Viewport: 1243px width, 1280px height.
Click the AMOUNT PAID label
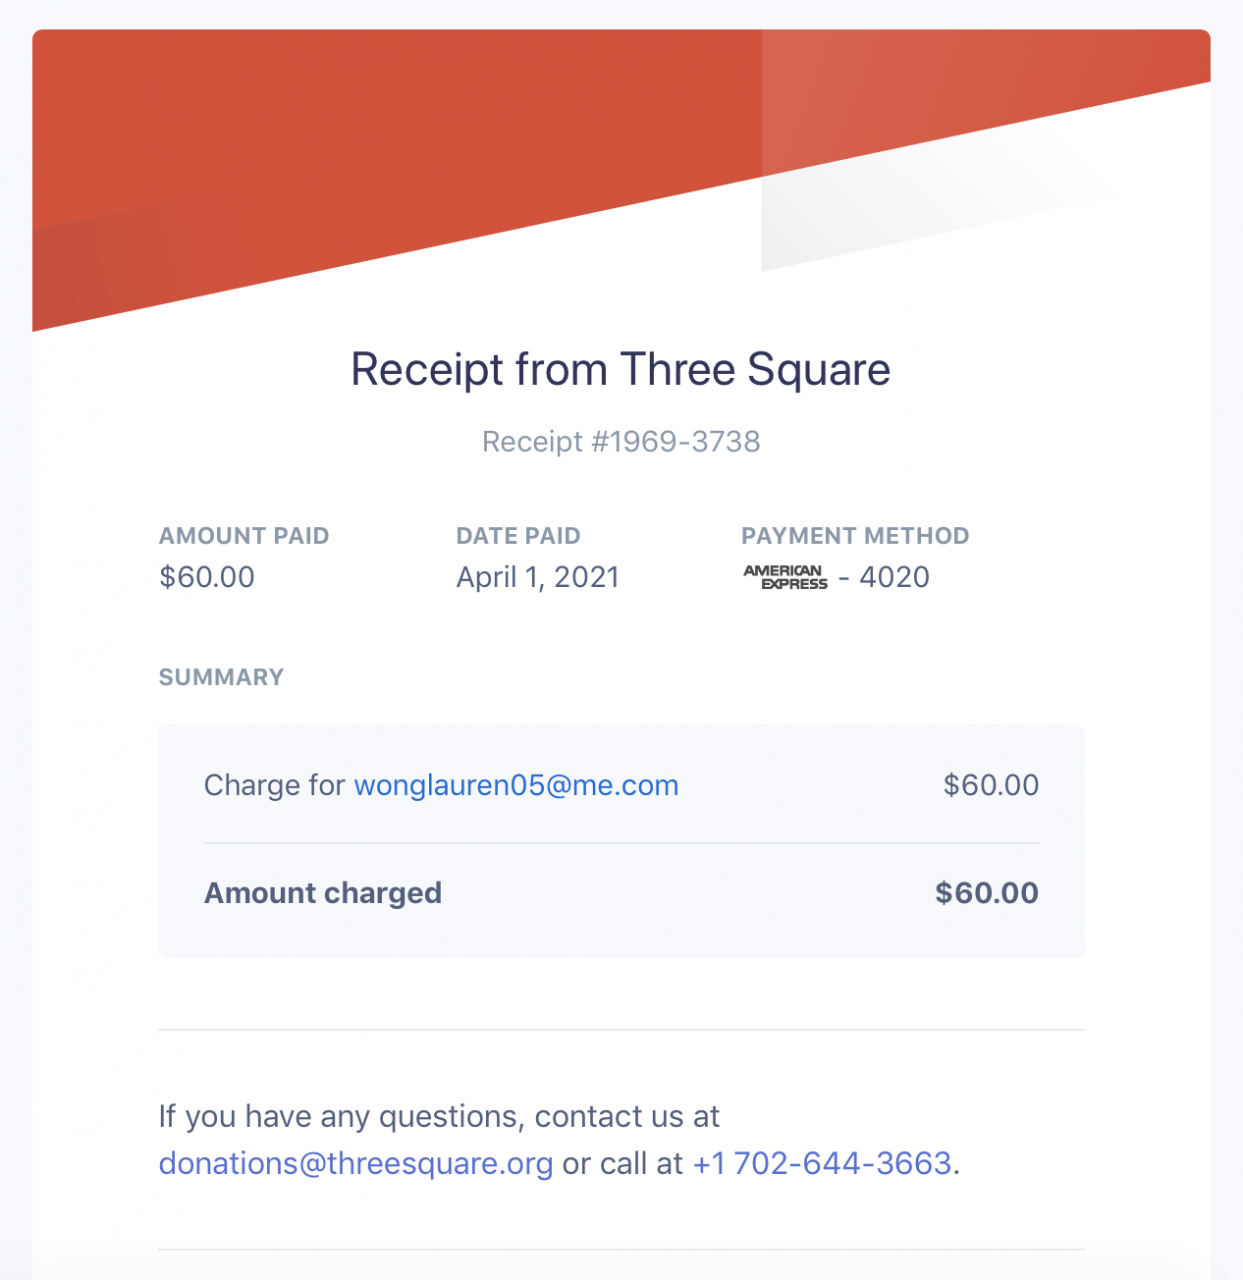pyautogui.click(x=243, y=536)
